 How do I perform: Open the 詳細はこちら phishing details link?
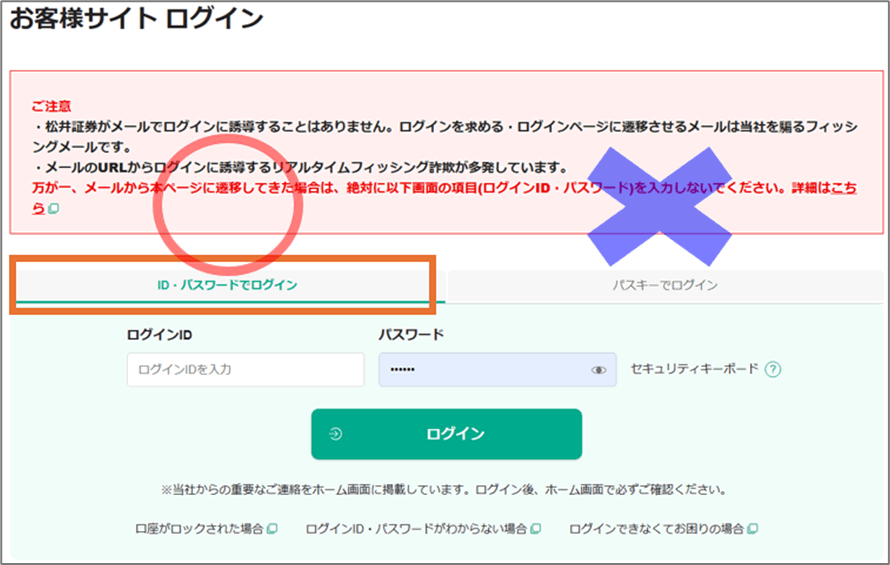[842, 188]
